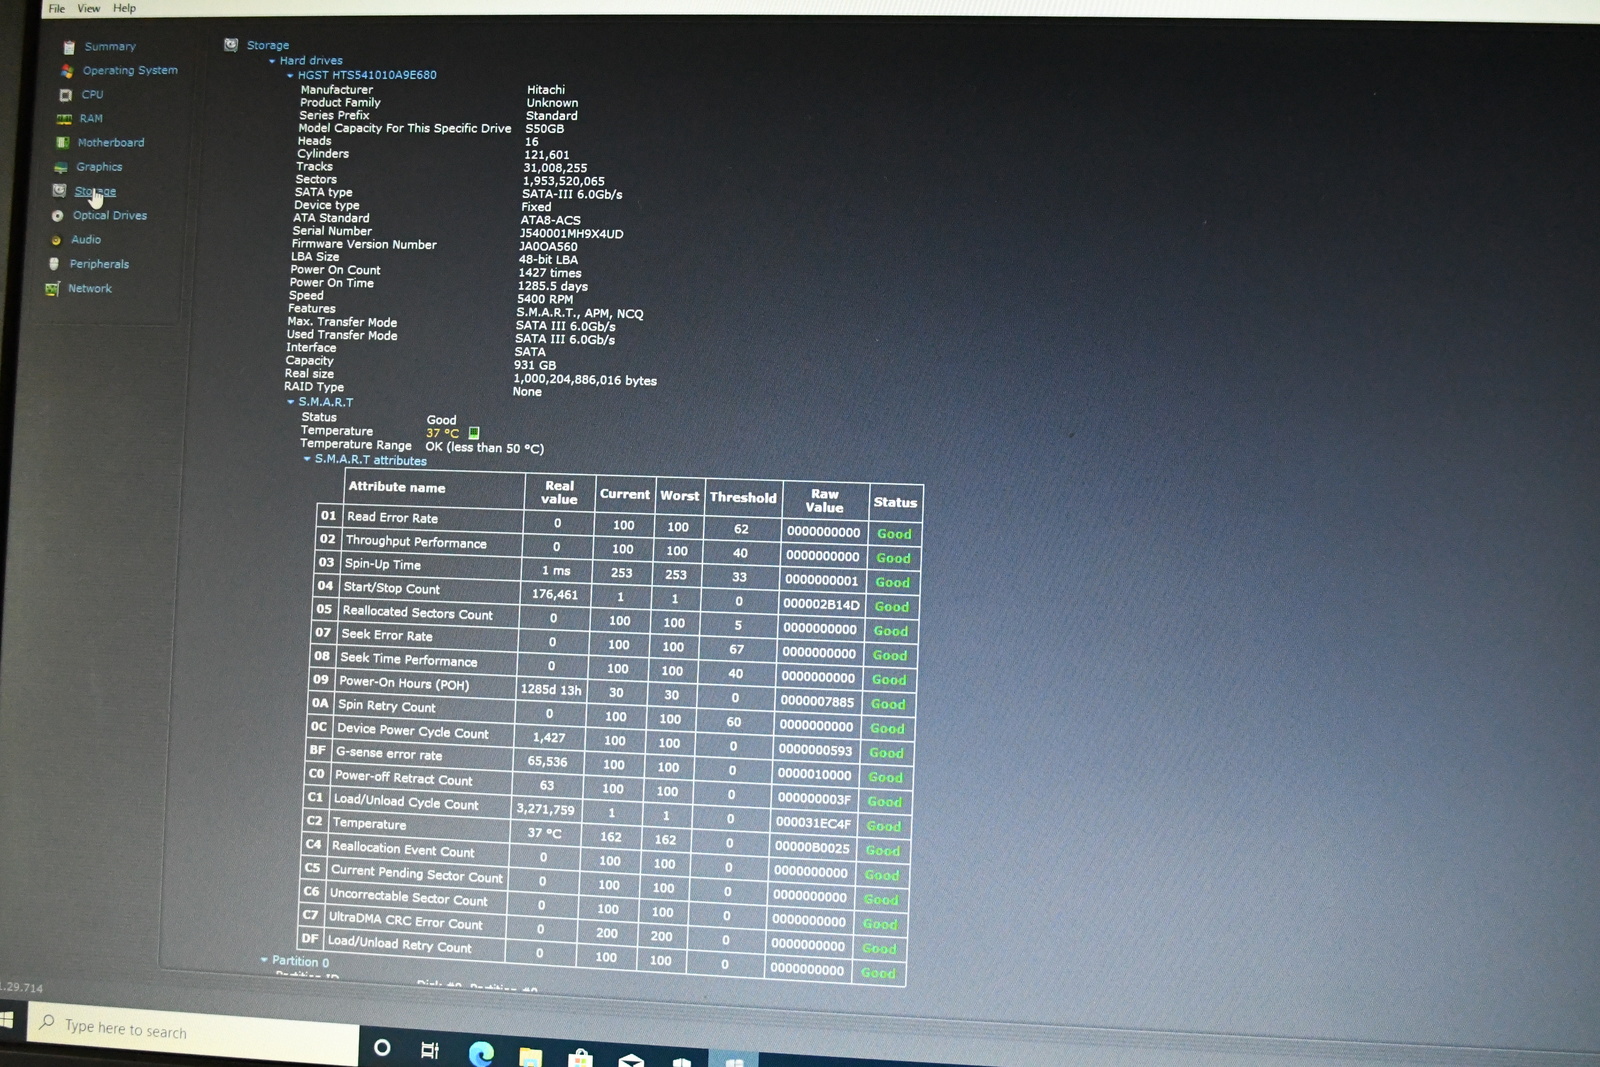Open the RAM sidebar icon
1600x1067 pixels.
[64, 119]
